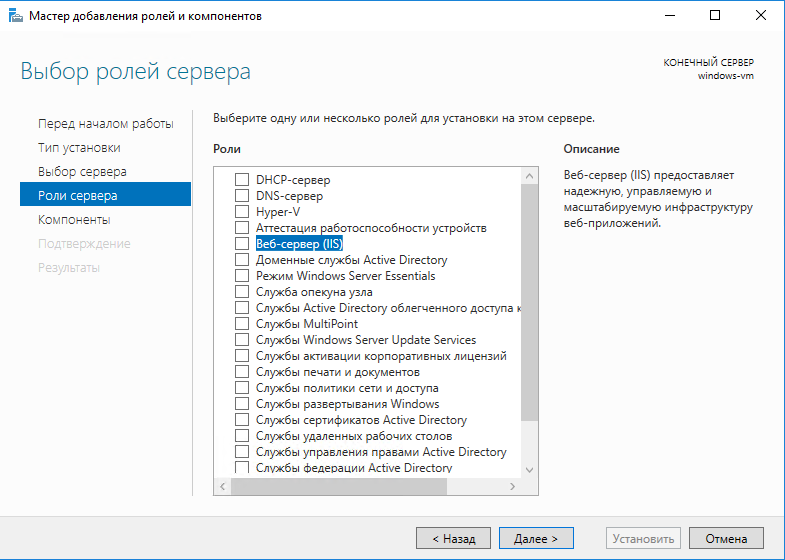Tick Службы сертификатов Active Directory checkbox

click(242, 420)
